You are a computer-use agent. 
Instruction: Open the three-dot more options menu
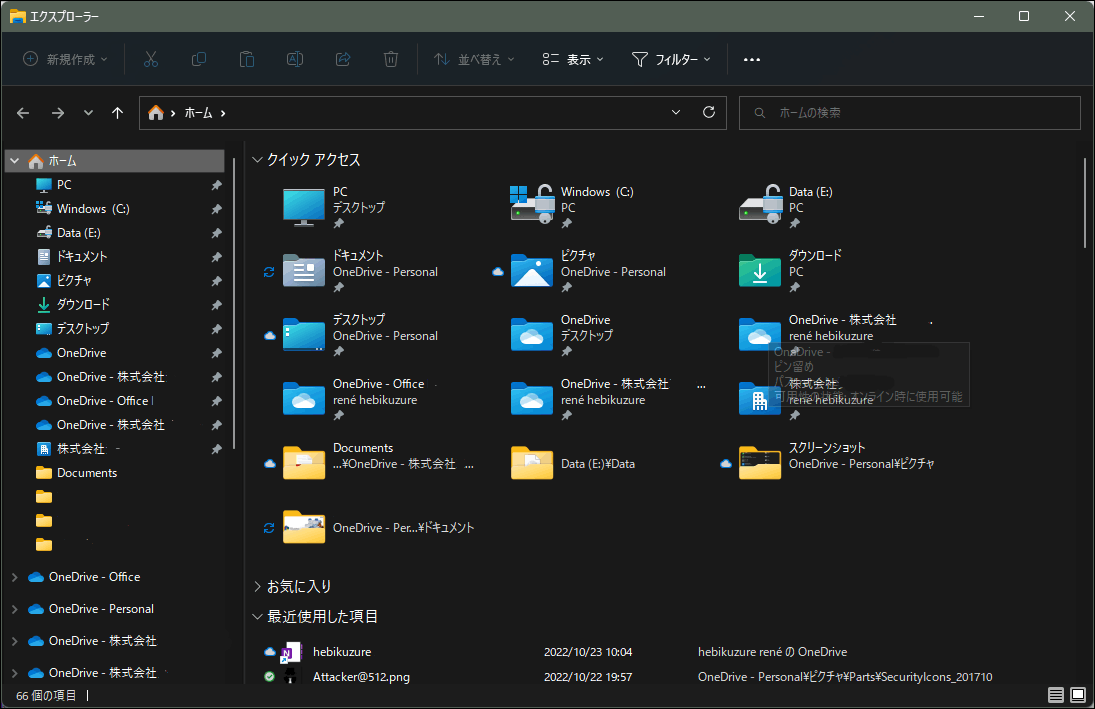(752, 59)
